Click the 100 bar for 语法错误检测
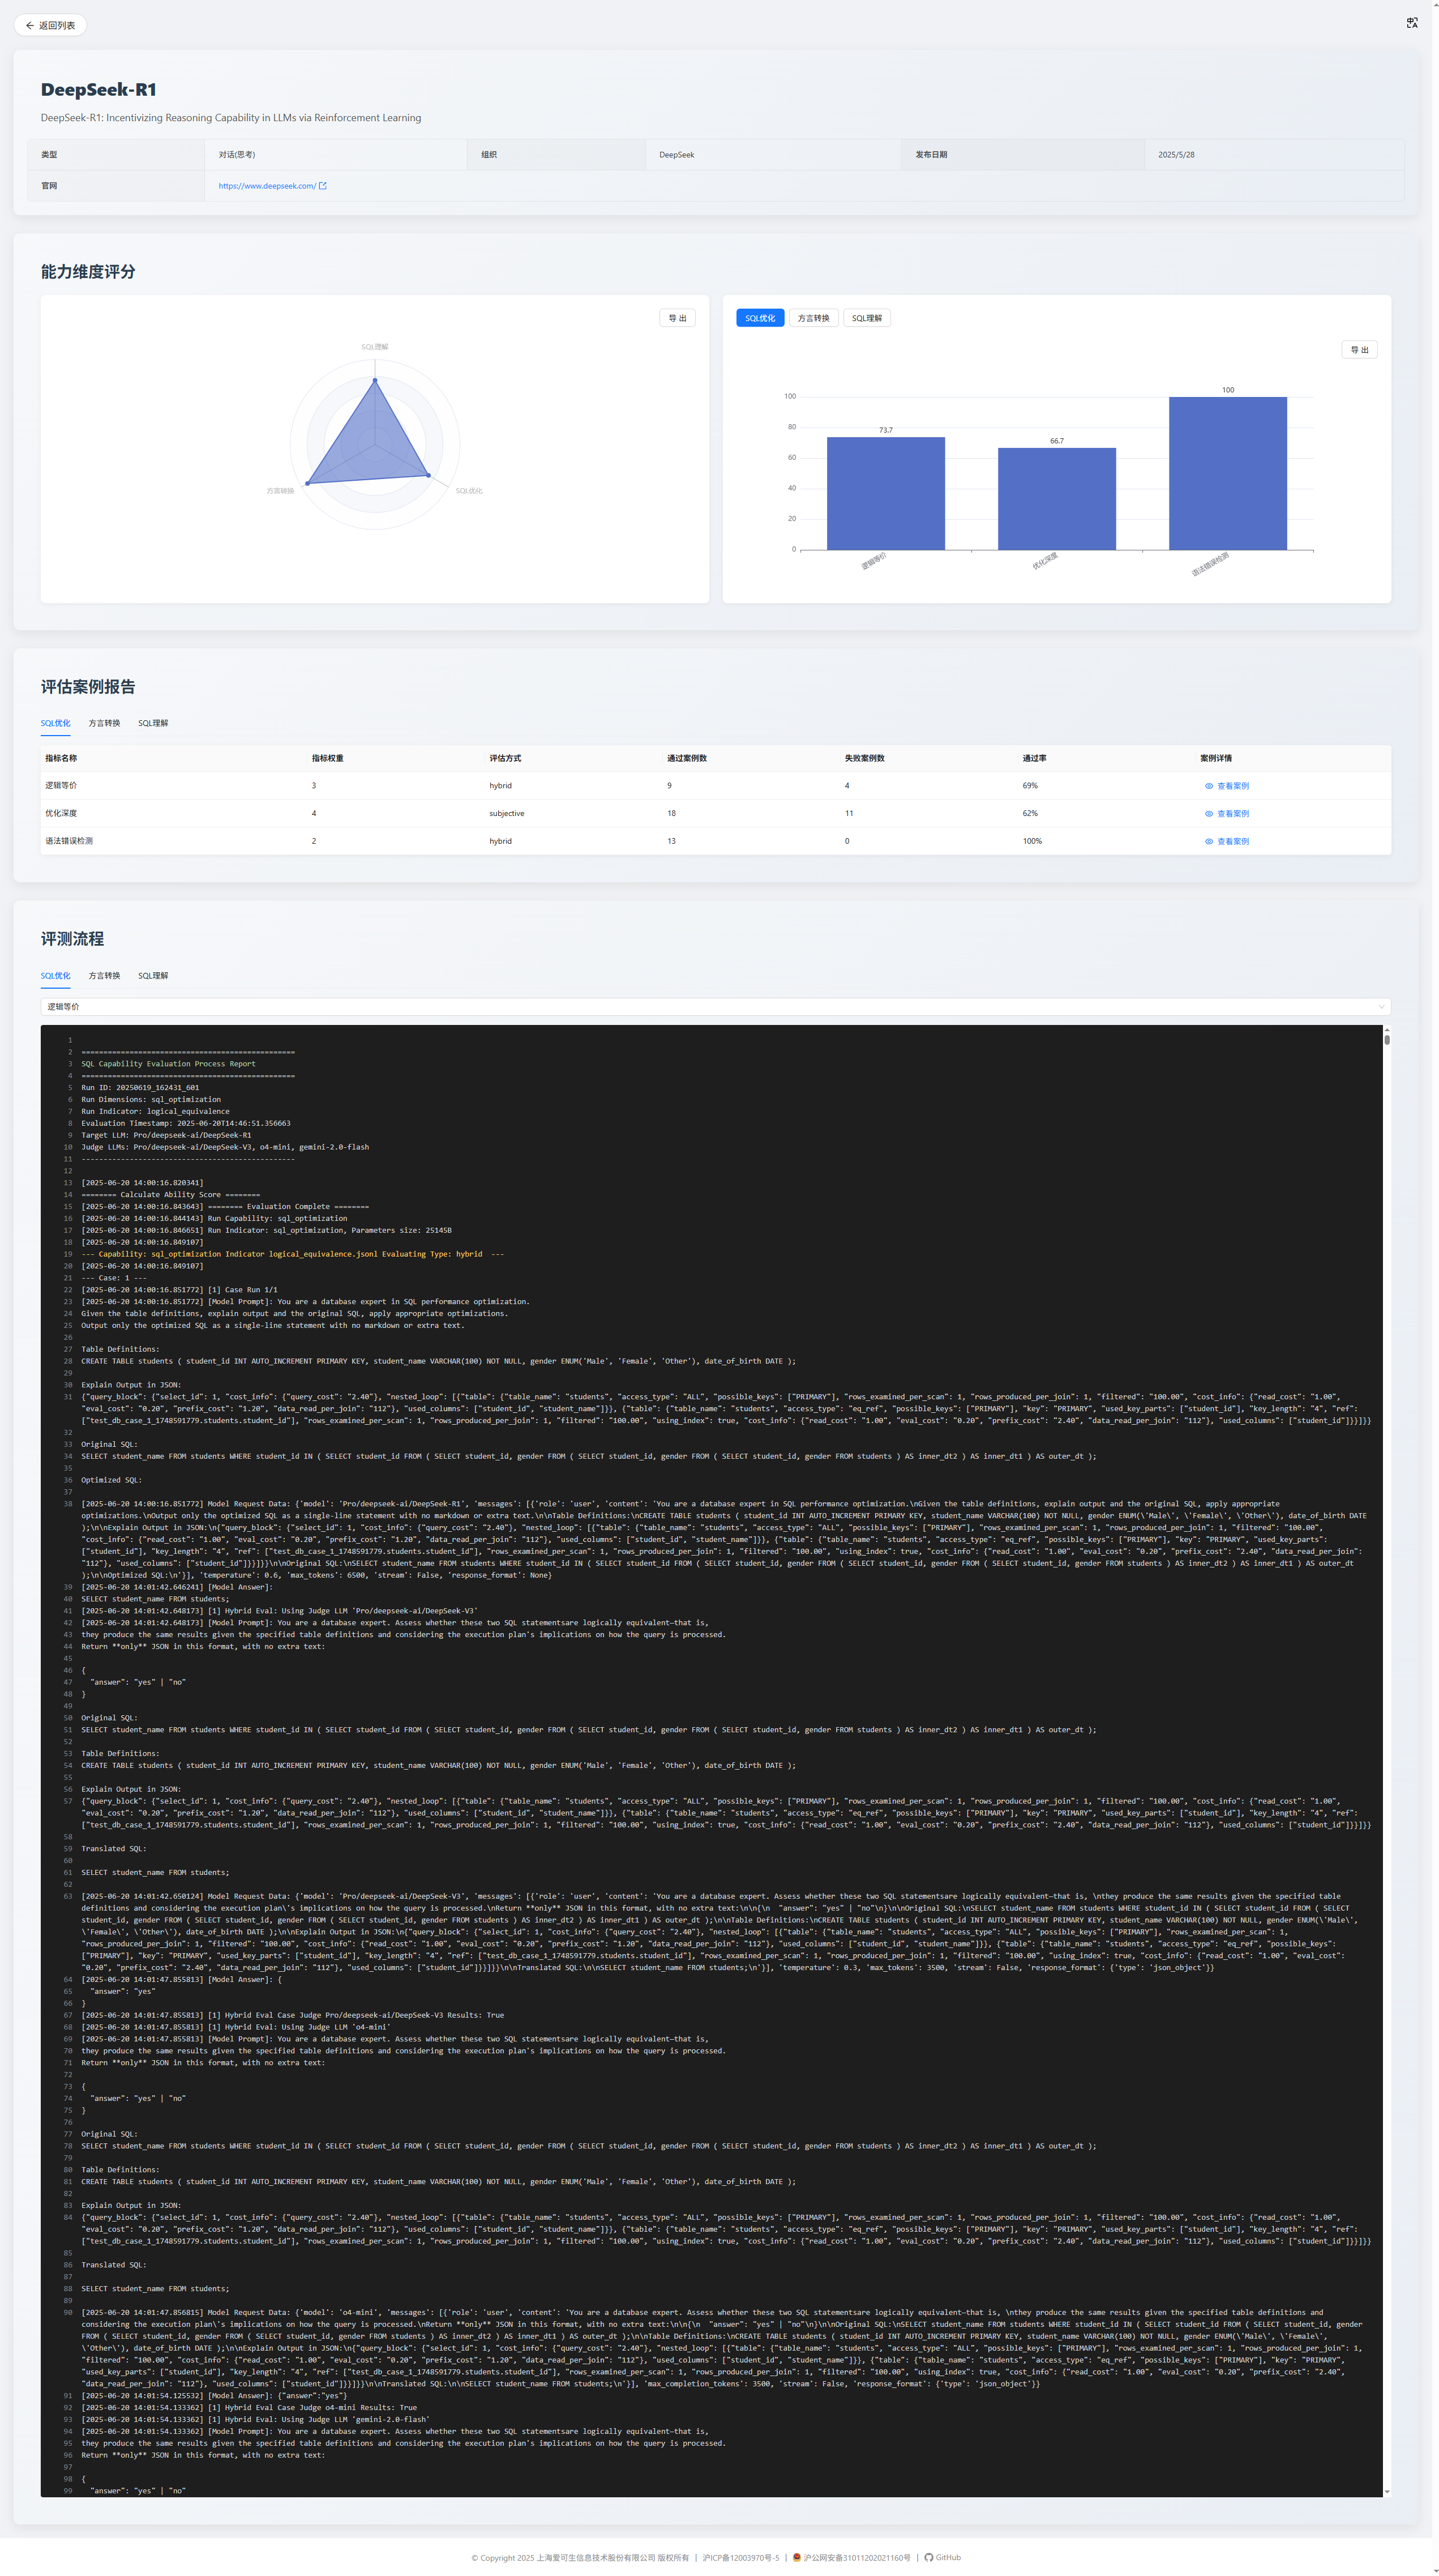The width and height of the screenshot is (1439, 2576). [1227, 473]
